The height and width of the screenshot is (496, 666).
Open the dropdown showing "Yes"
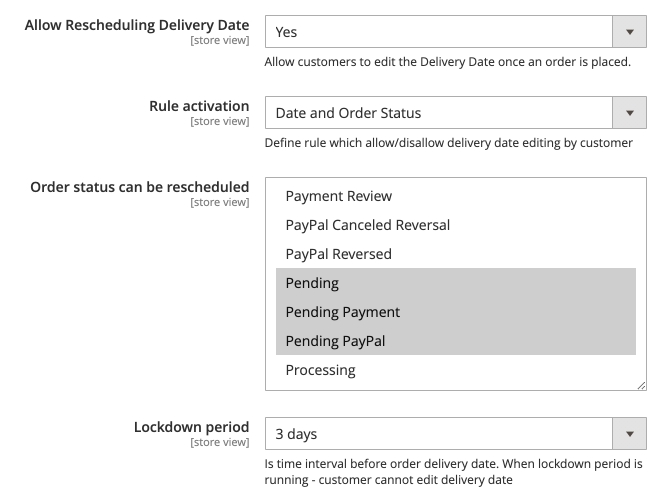pyautogui.click(x=438, y=32)
